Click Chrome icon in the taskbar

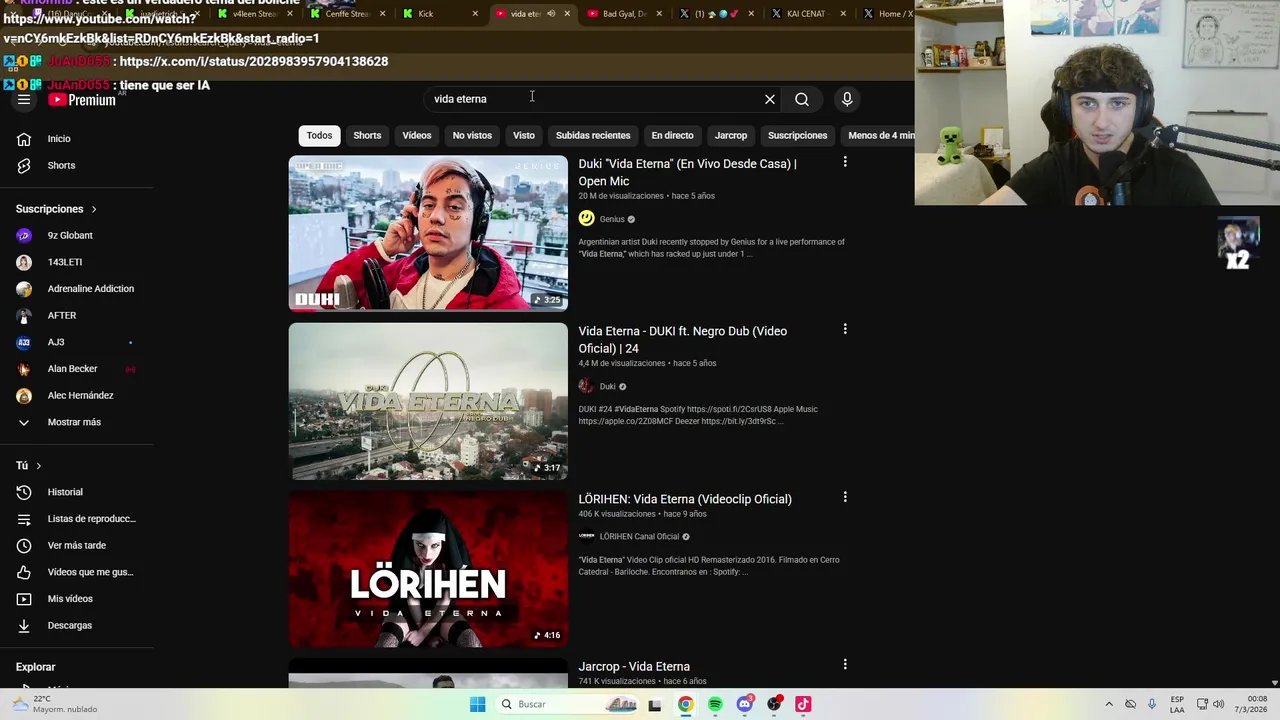(x=685, y=704)
